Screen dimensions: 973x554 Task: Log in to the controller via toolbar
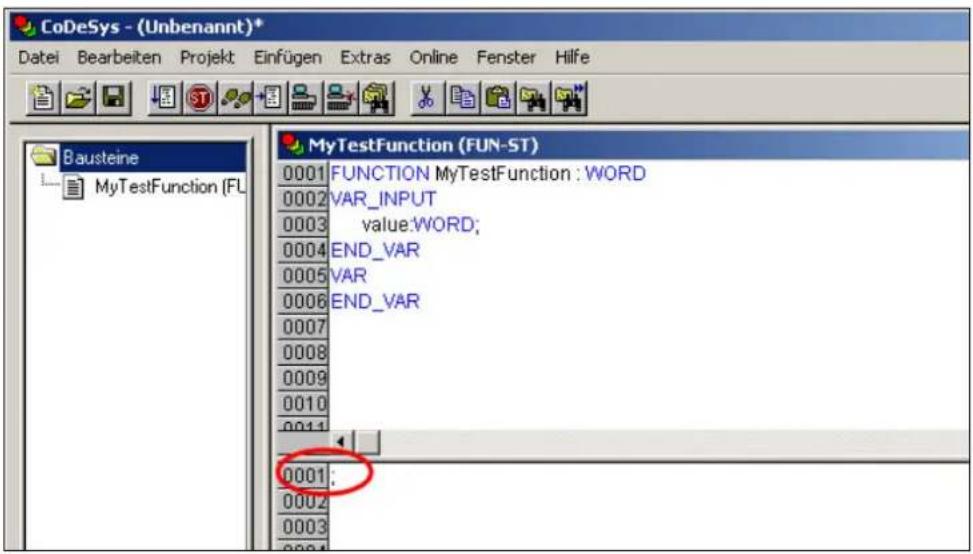(x=303, y=99)
